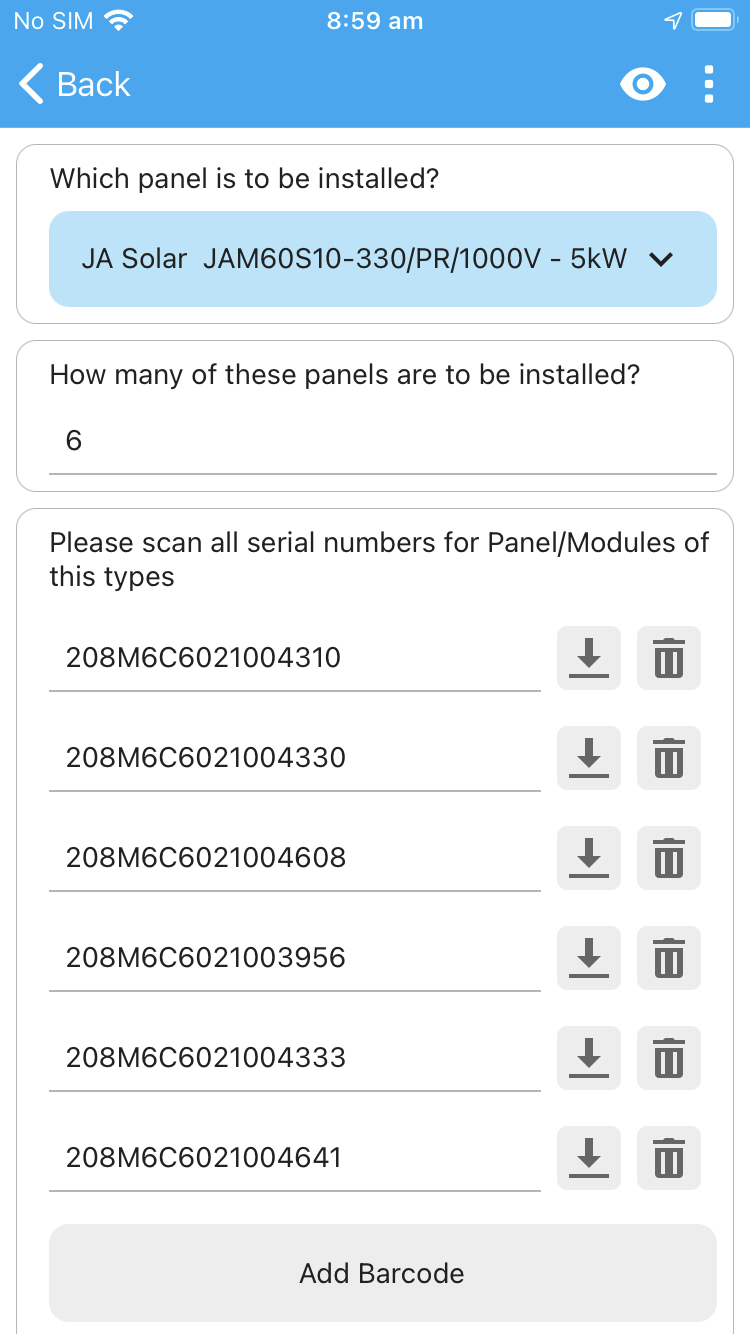The image size is (750, 1334).
Task: Edit the number of panels field
Action: (x=383, y=441)
